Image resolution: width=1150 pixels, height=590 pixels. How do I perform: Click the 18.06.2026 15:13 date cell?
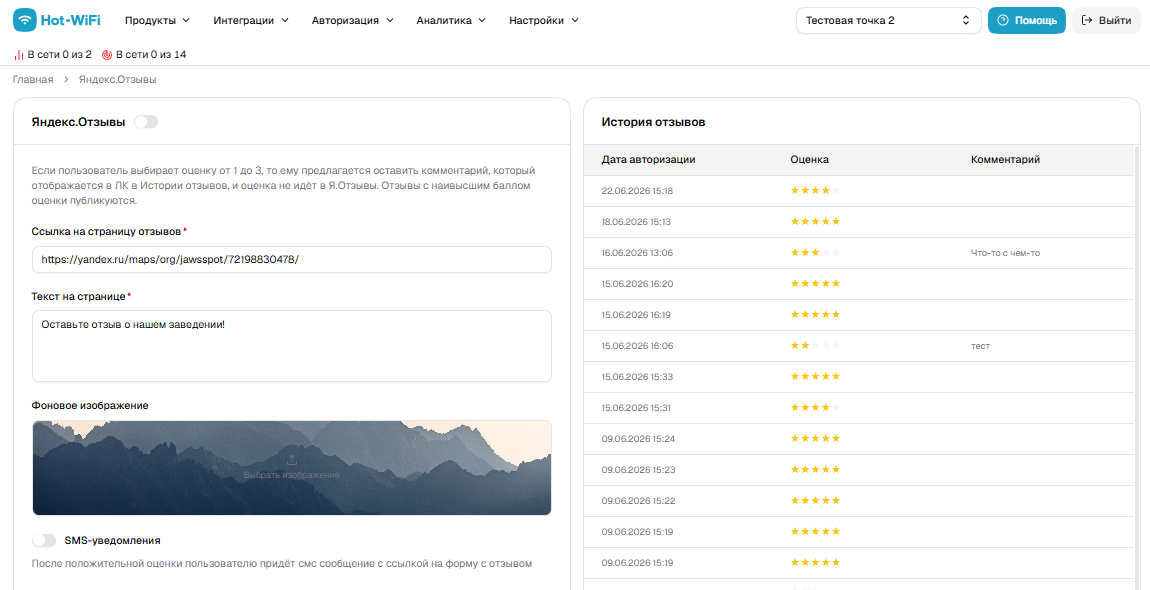coord(637,222)
